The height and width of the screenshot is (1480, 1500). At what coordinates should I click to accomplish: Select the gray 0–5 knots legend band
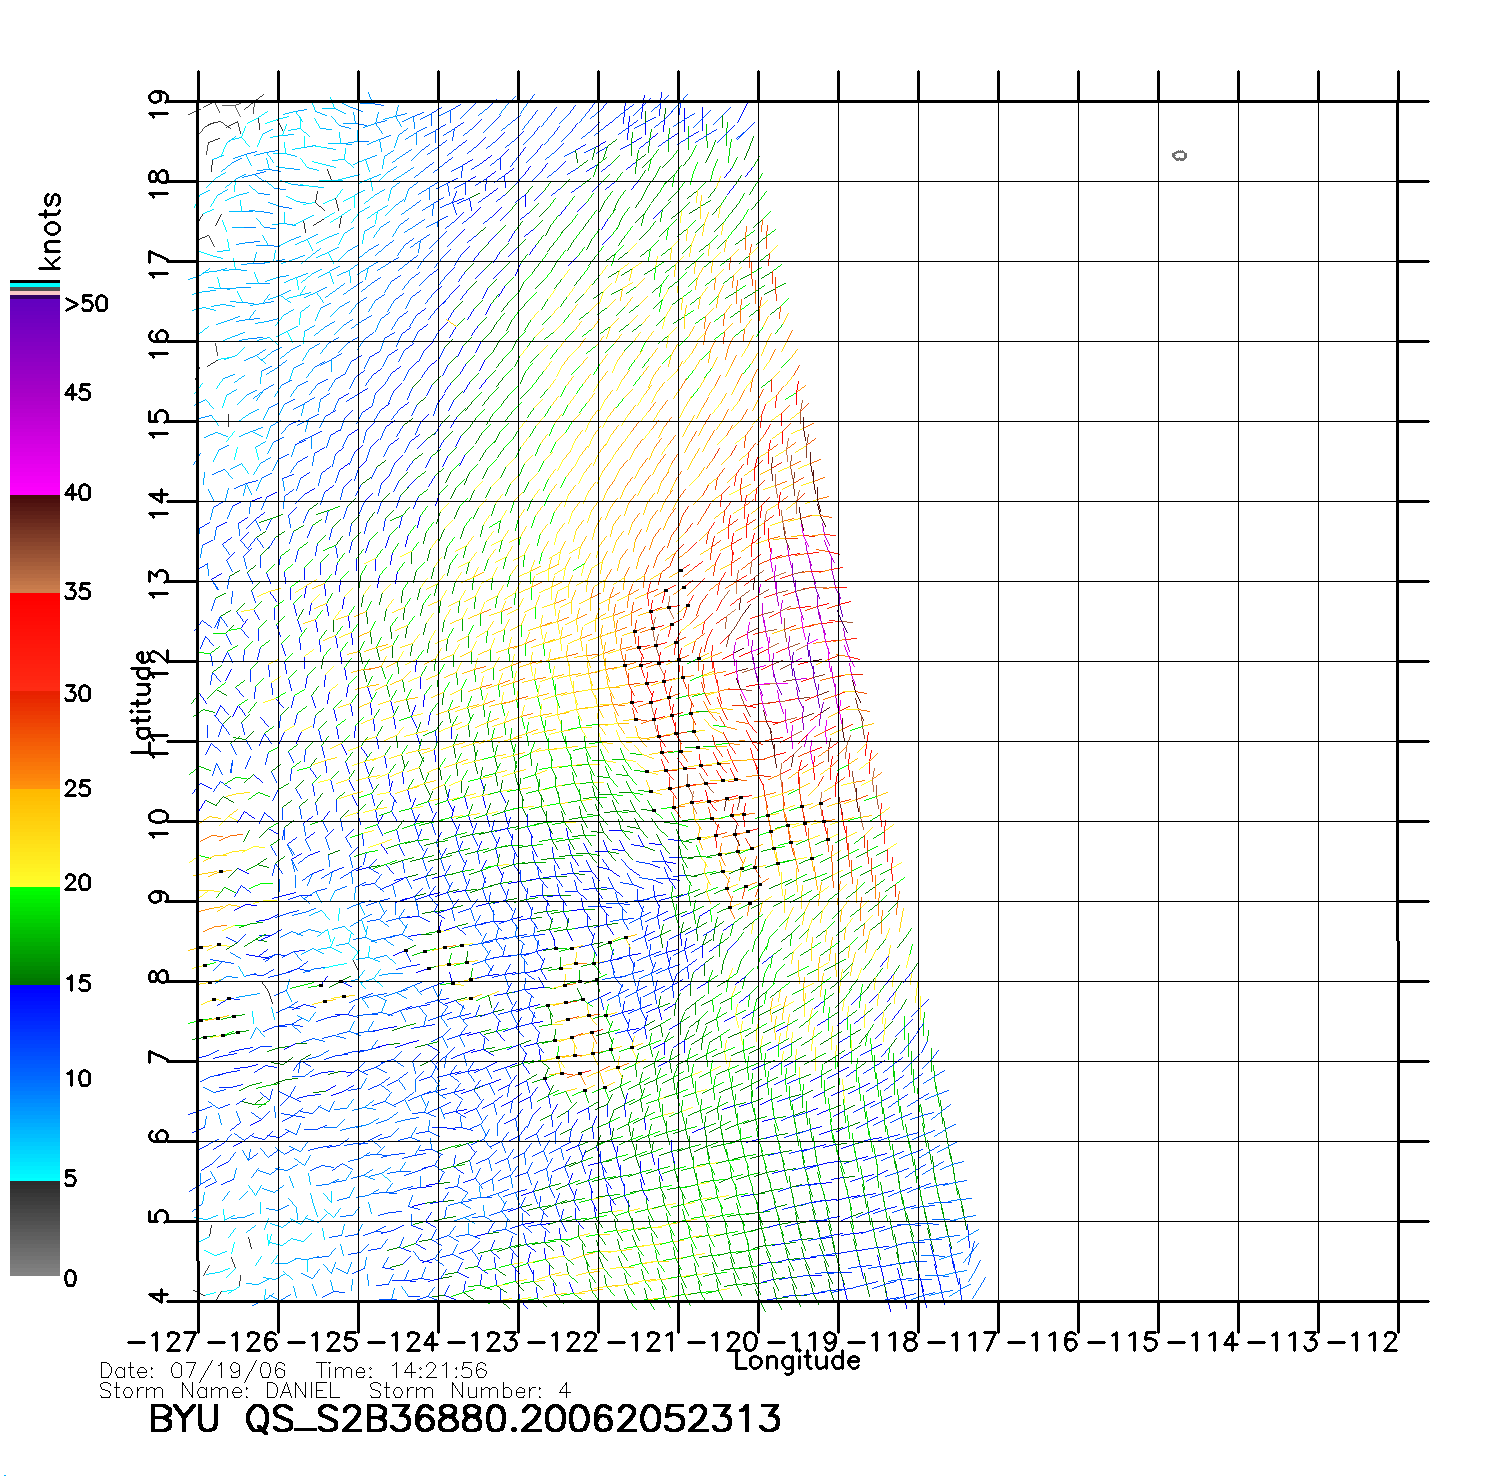coord(34,1228)
